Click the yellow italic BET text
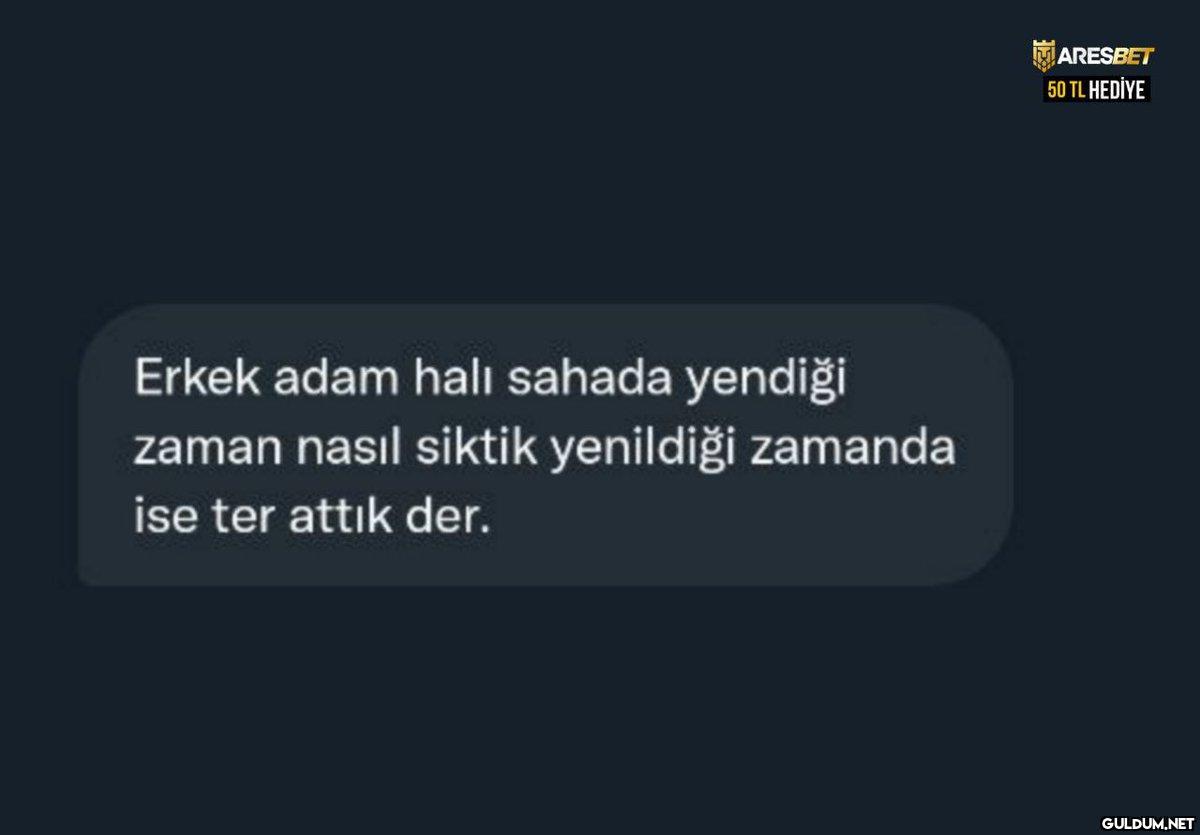The image size is (1200, 835). pos(1132,57)
